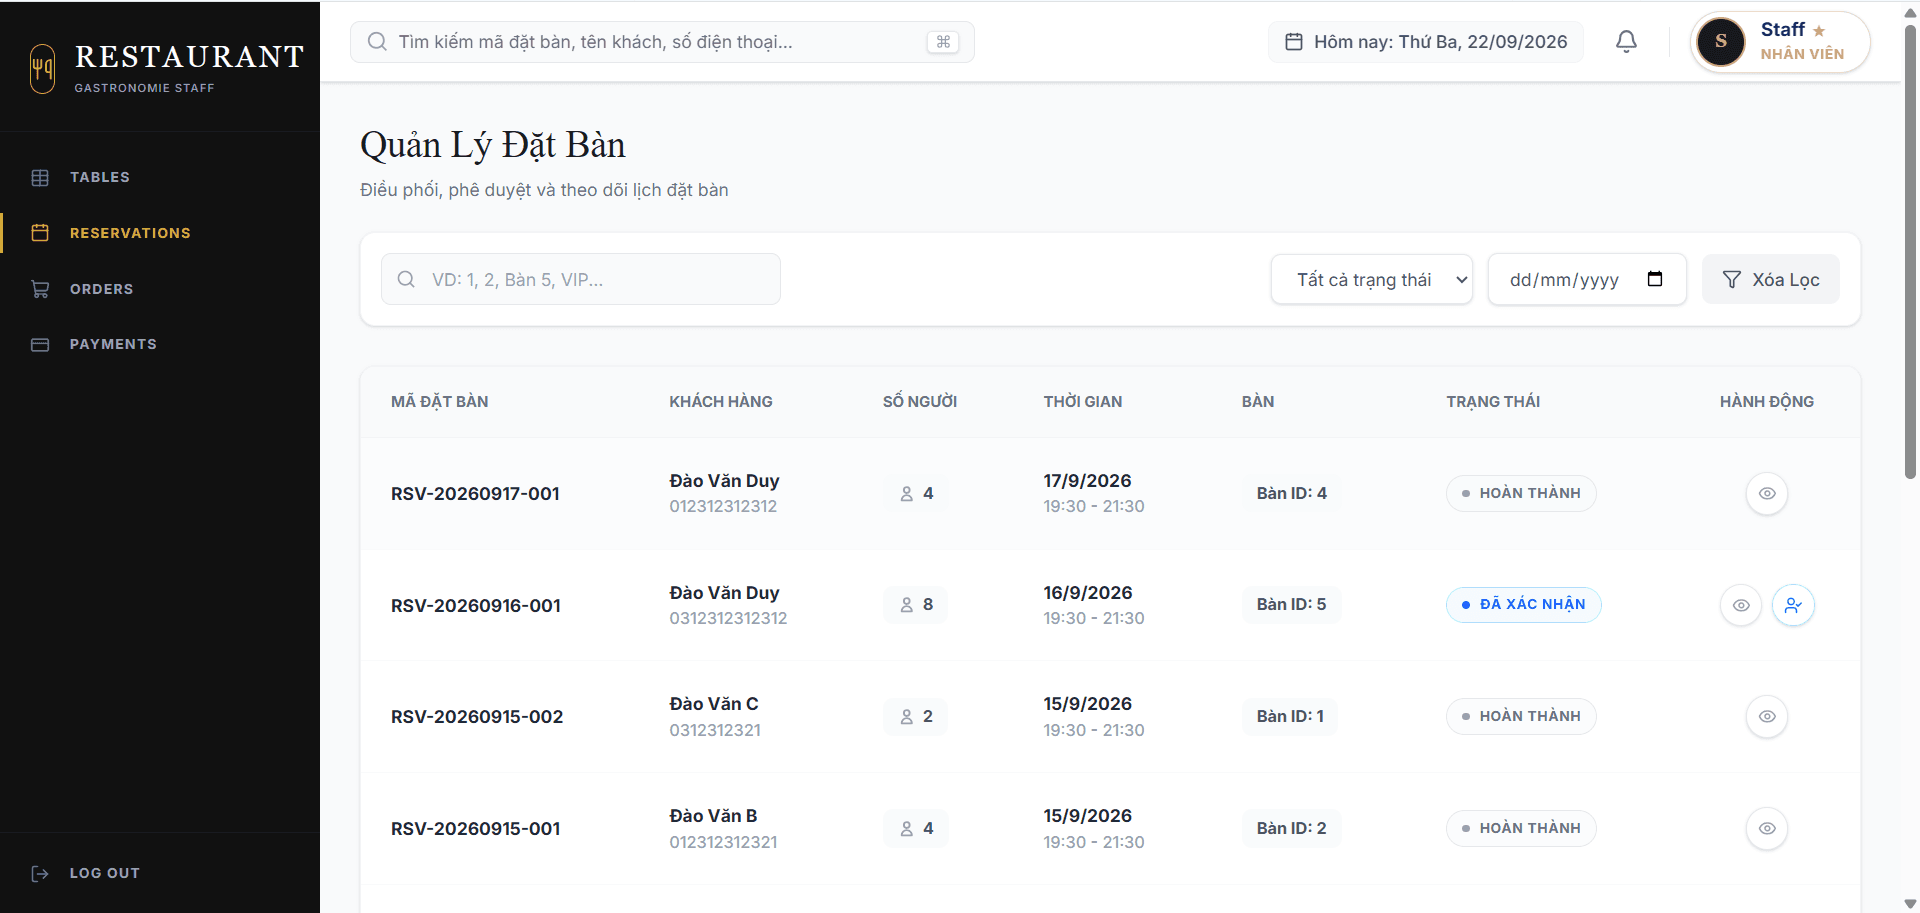View details of reservation RSV-20260917-001
Viewport: 1920px width, 913px height.
tap(1767, 494)
